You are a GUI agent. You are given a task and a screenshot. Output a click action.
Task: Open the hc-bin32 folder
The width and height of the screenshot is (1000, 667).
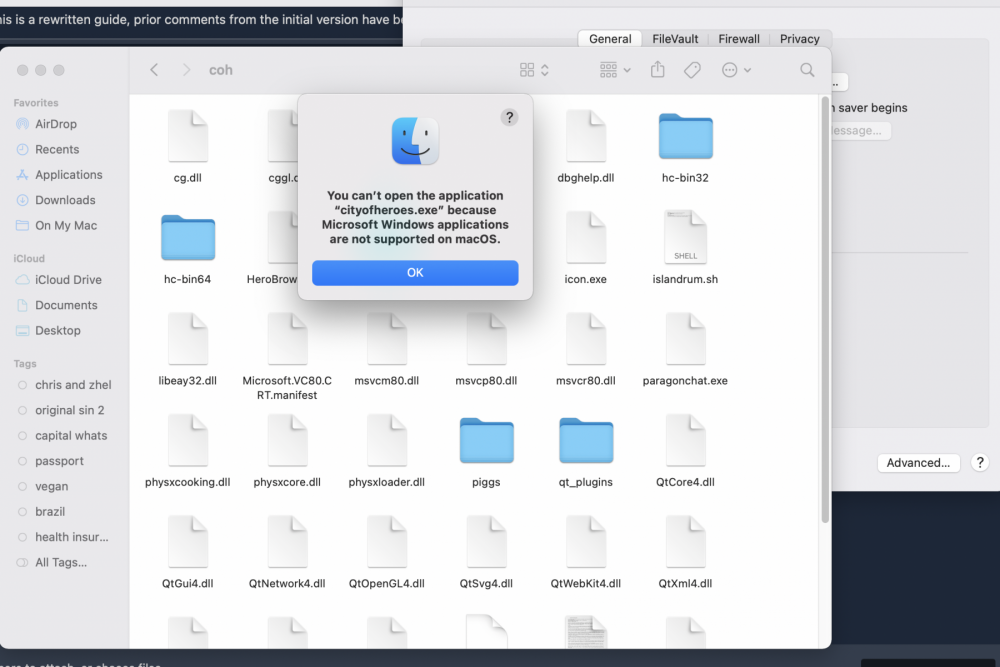pos(685,138)
